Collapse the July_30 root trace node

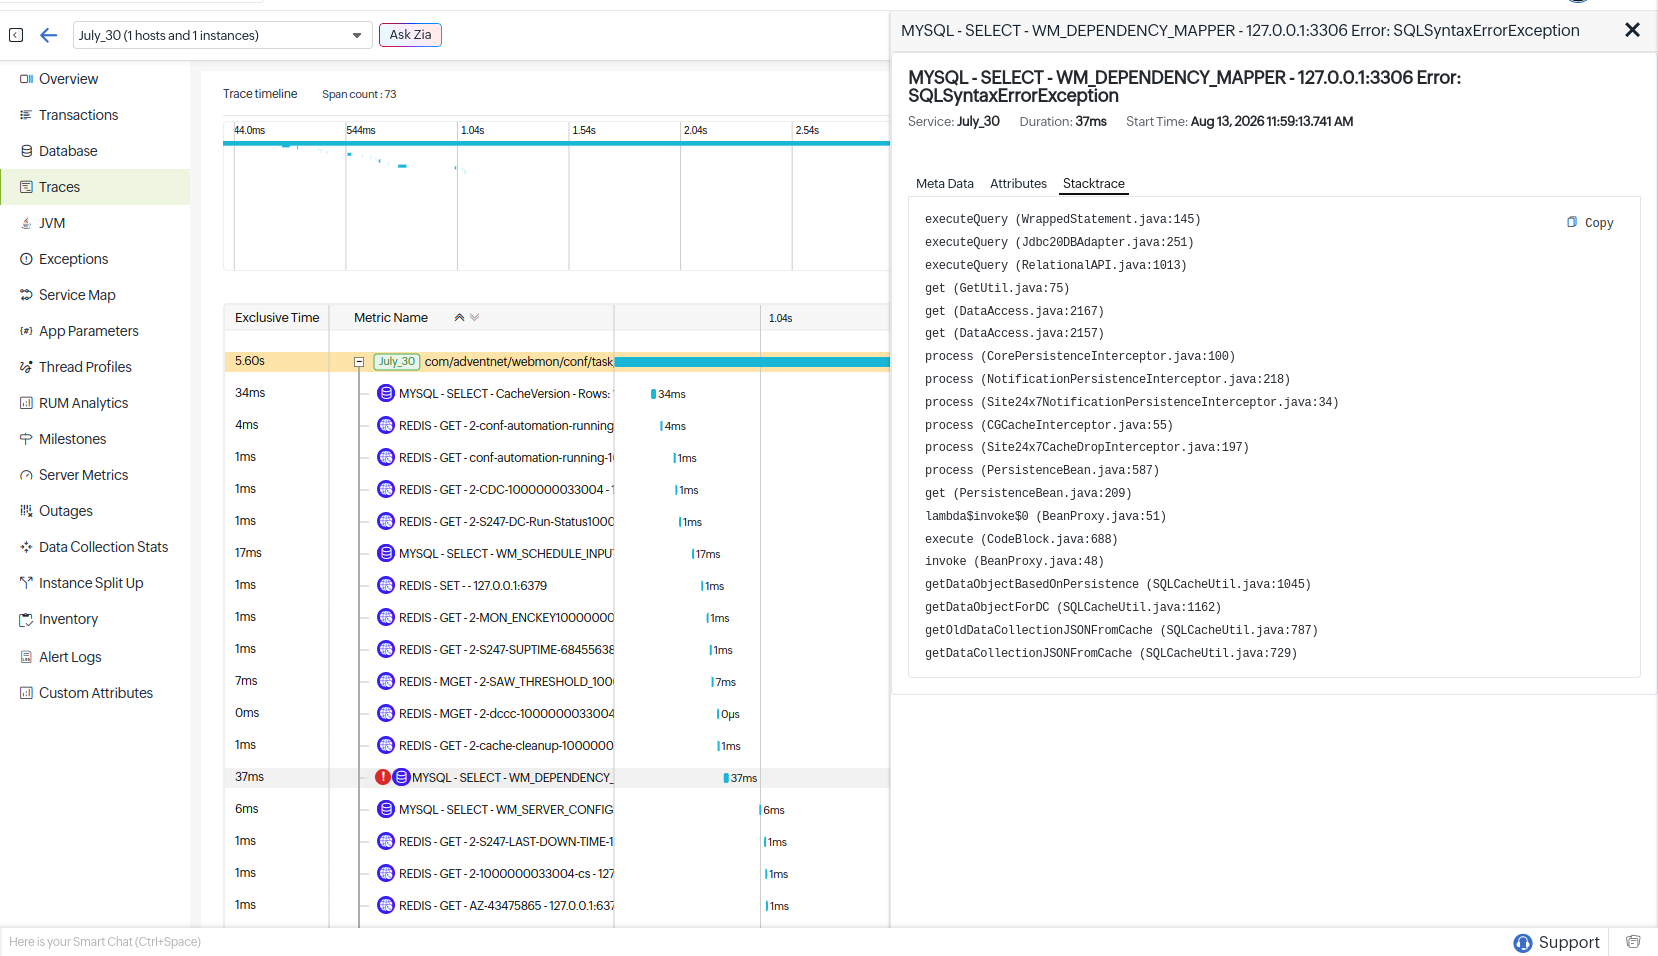(x=359, y=362)
